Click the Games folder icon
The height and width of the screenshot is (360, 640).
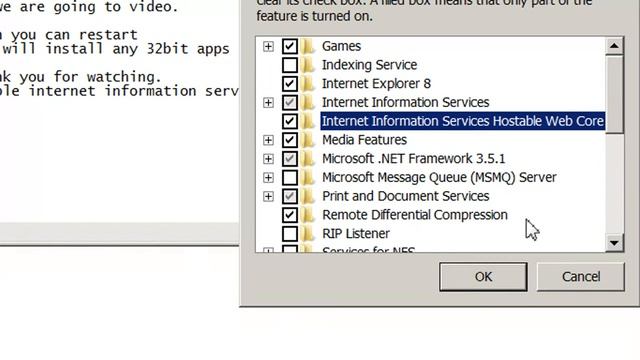tap(308, 46)
